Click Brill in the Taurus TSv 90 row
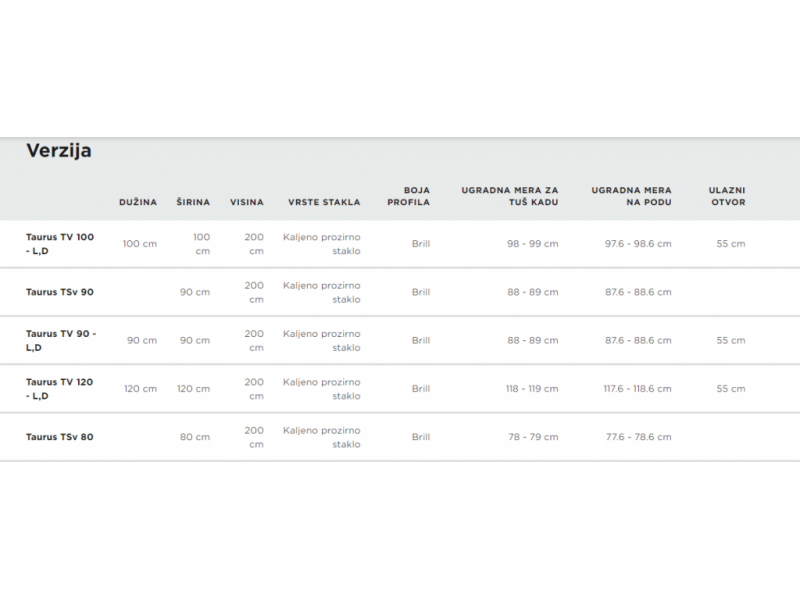 coord(421,292)
